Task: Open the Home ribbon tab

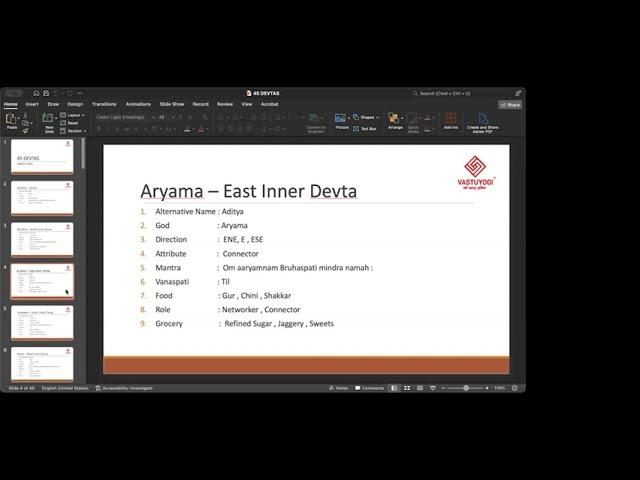Action: click(x=11, y=104)
